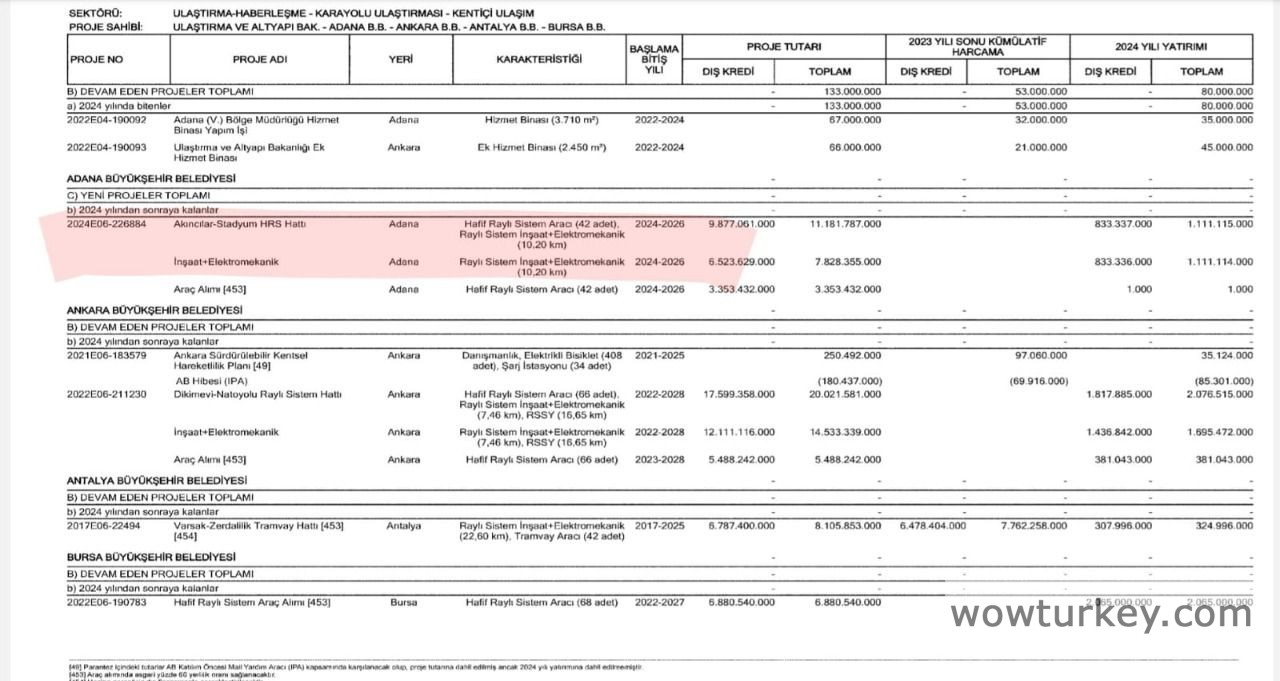Click the C) YENİ PROJELER TOPLAMI row
Image resolution: width=1280 pixels, height=681 pixels.
(x=138, y=195)
